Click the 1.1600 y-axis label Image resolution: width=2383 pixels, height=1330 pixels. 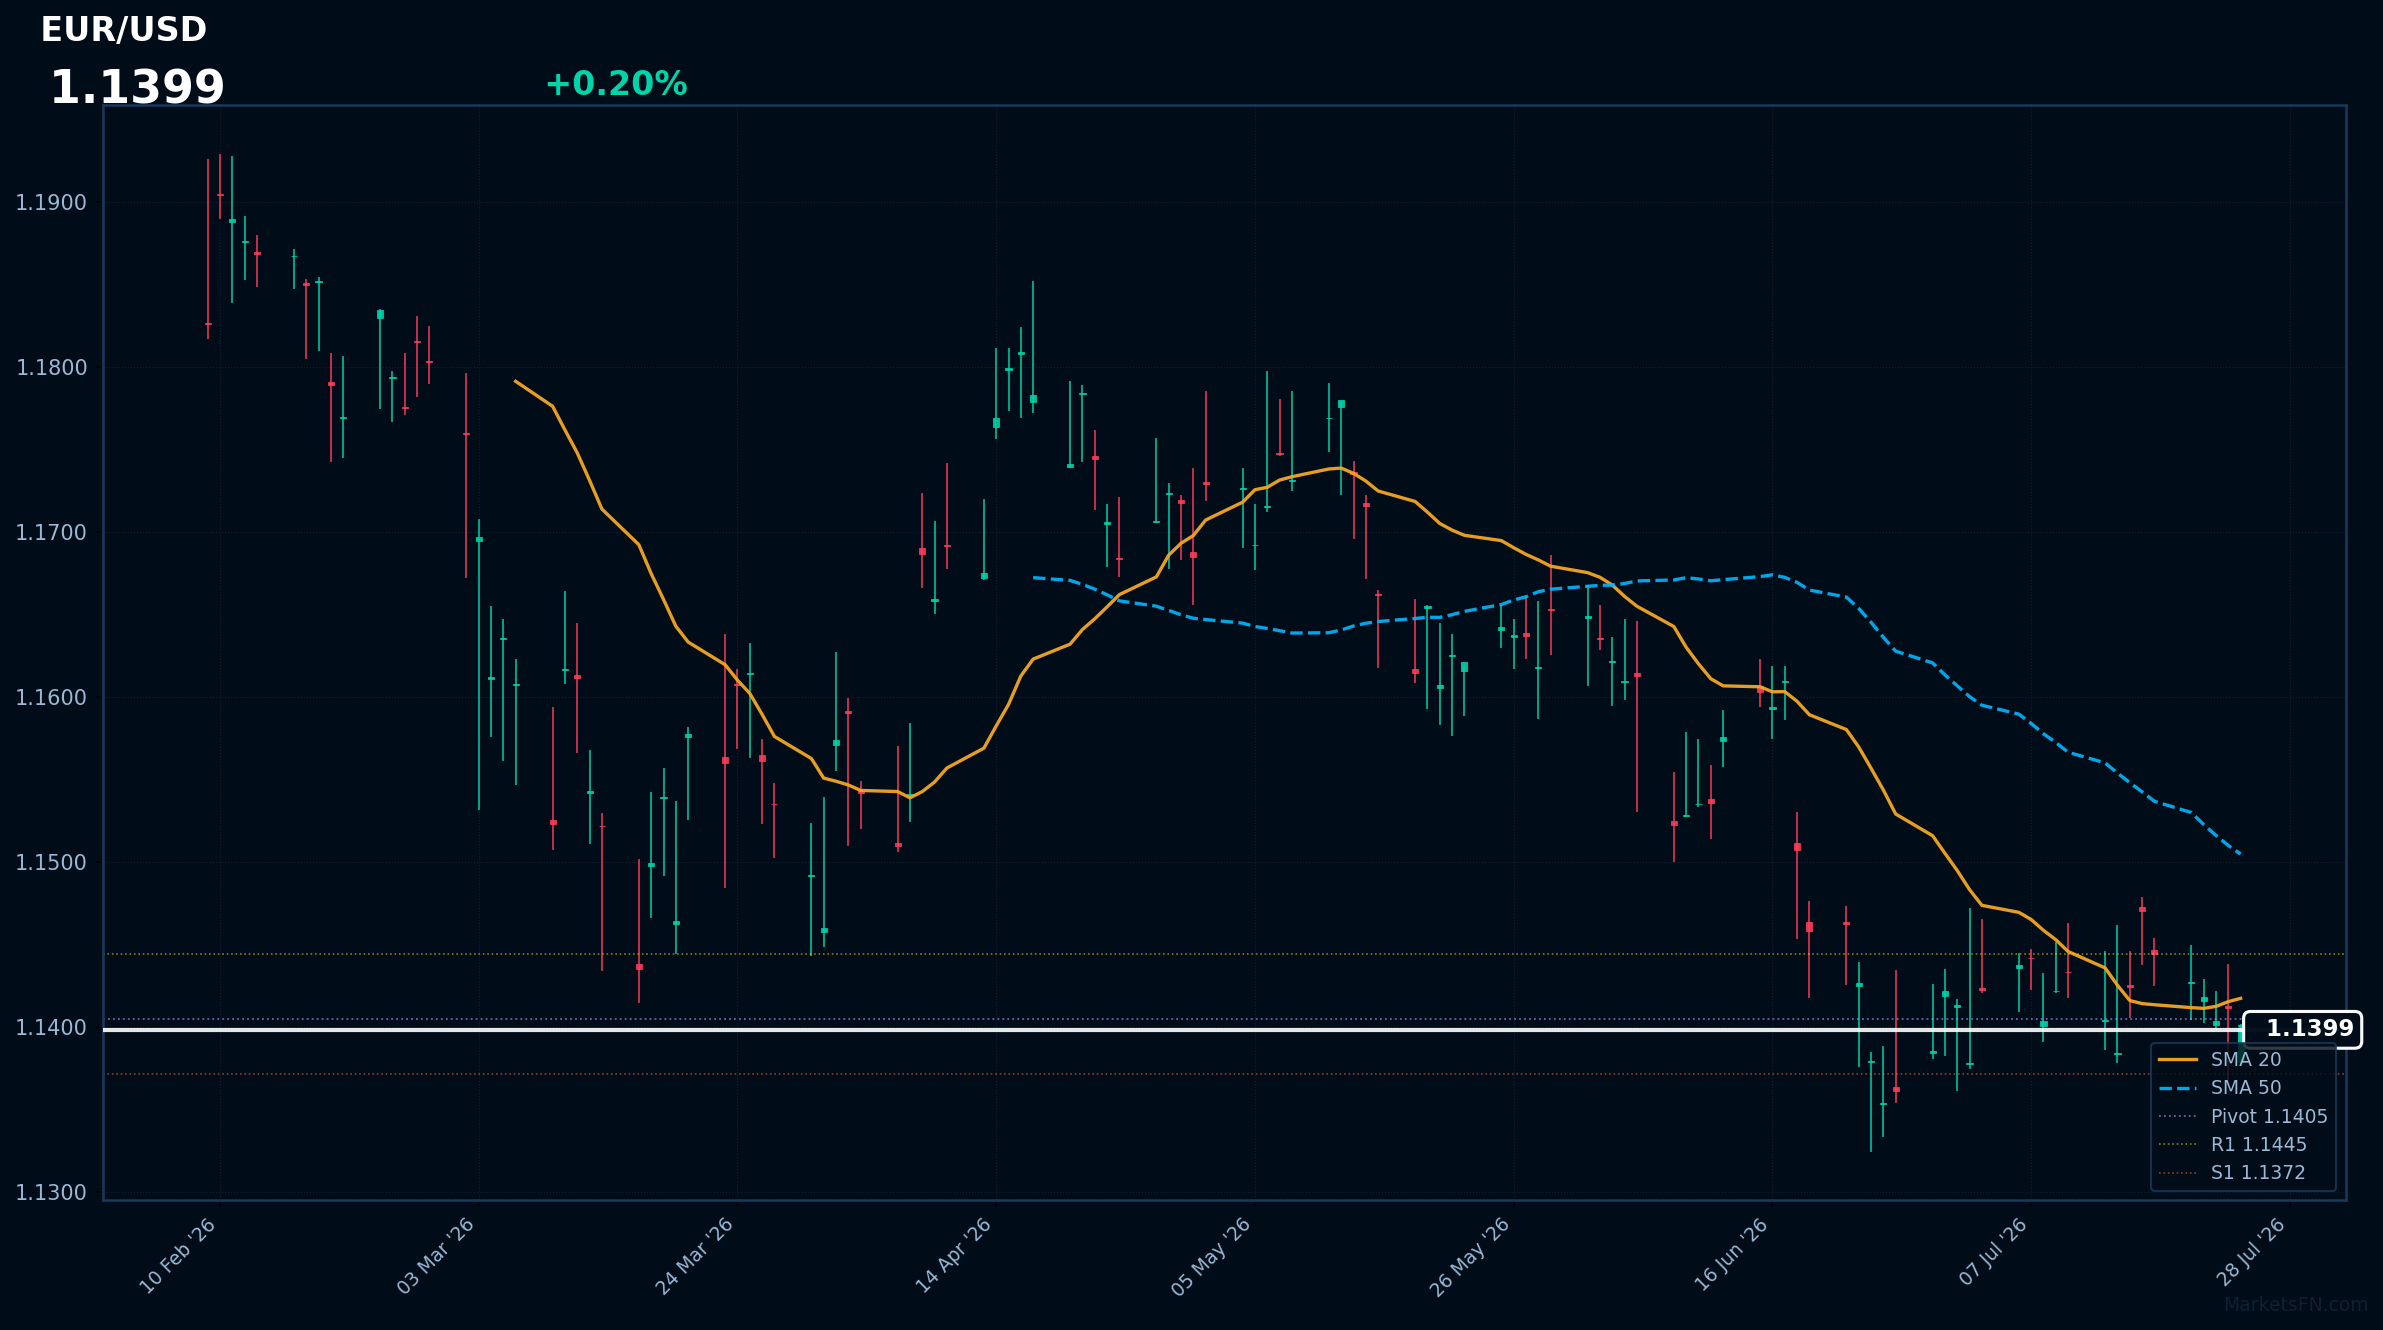click(x=51, y=698)
